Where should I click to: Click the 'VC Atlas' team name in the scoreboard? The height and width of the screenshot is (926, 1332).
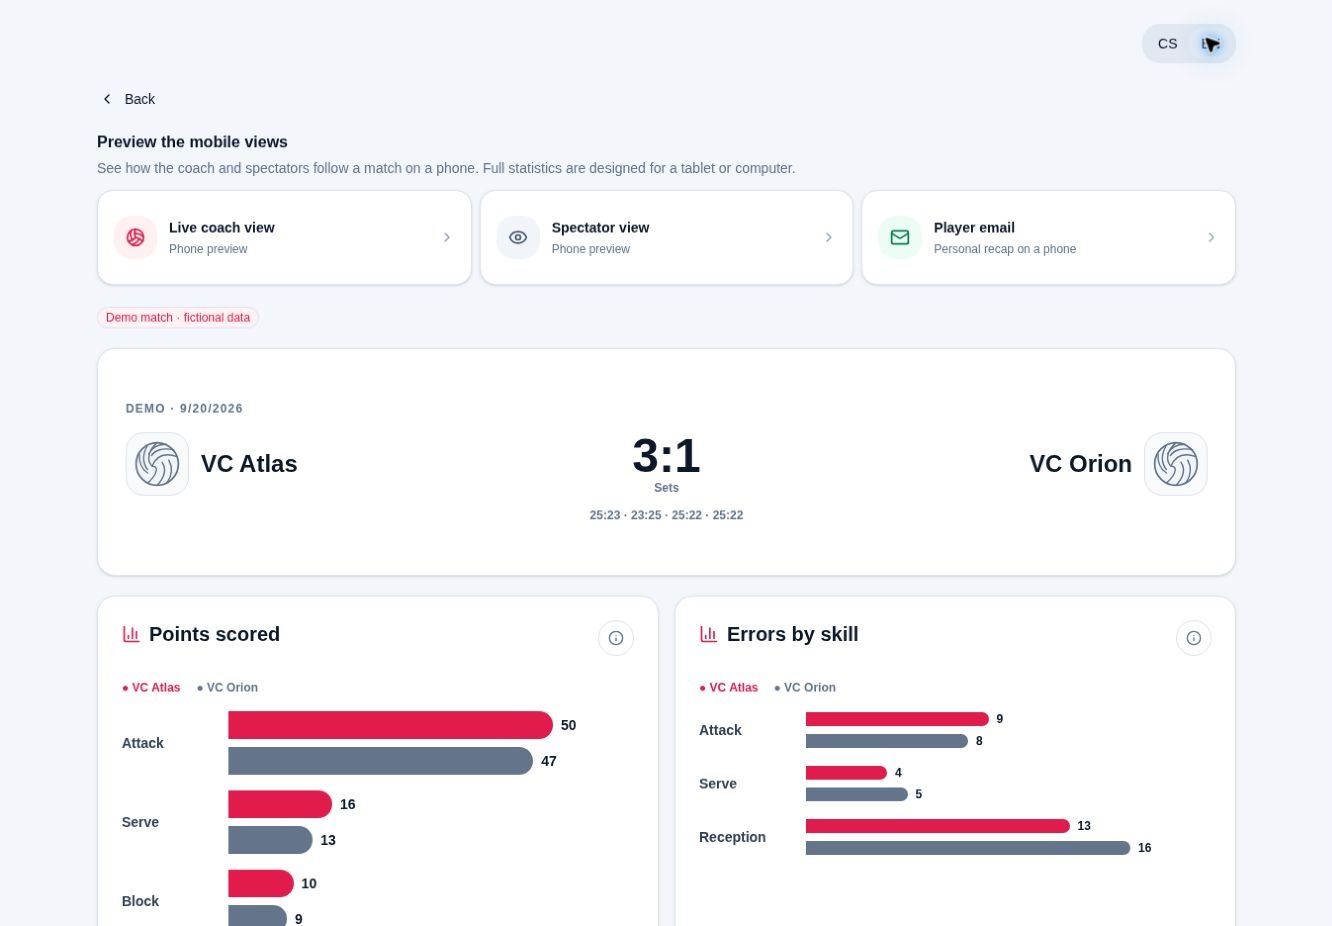[x=249, y=464]
